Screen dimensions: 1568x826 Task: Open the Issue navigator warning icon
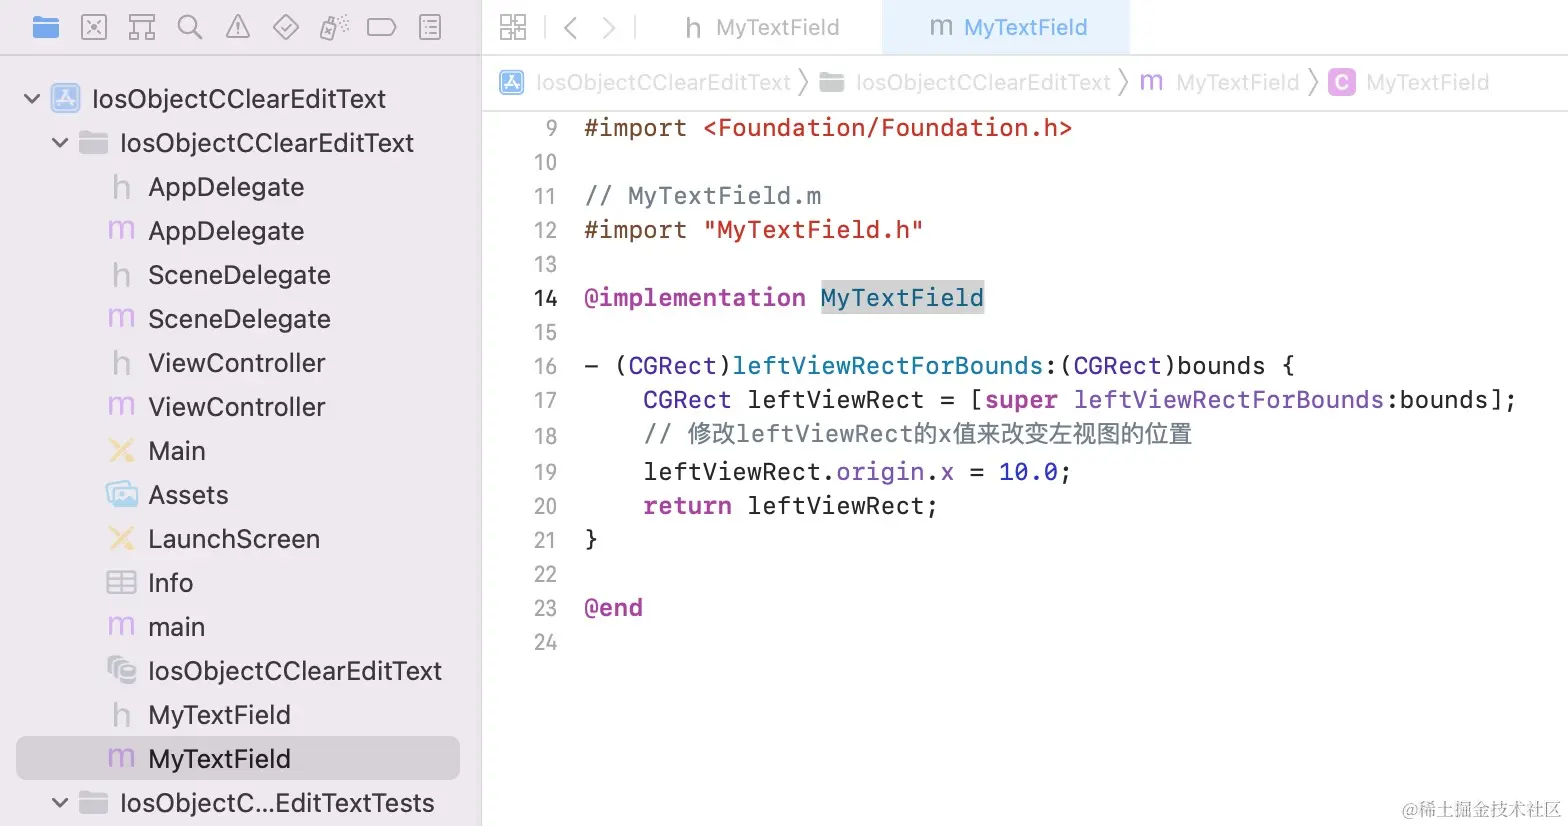pyautogui.click(x=238, y=27)
